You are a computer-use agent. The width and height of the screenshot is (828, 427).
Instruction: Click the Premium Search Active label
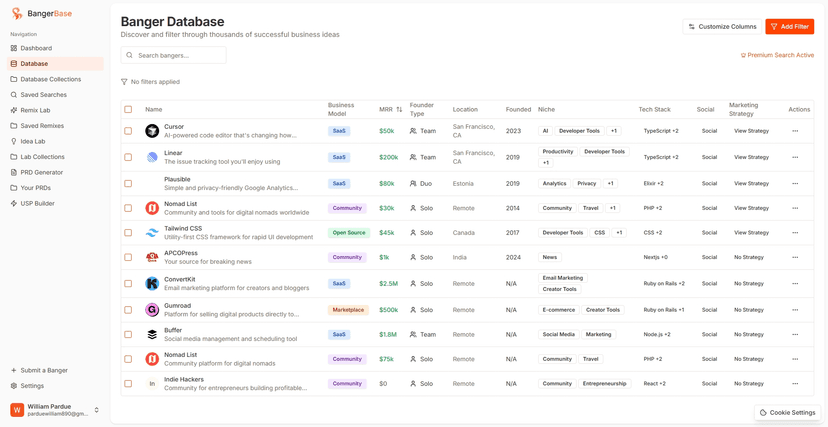click(777, 55)
